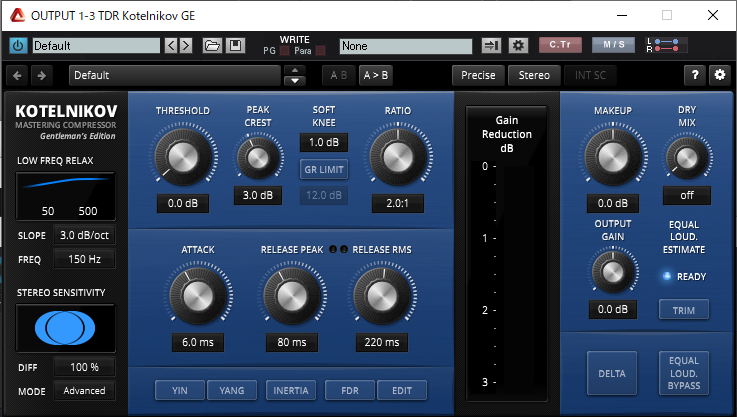This screenshot has width=737, height=417.
Task: Click the Threshold knob
Action: coord(183,156)
